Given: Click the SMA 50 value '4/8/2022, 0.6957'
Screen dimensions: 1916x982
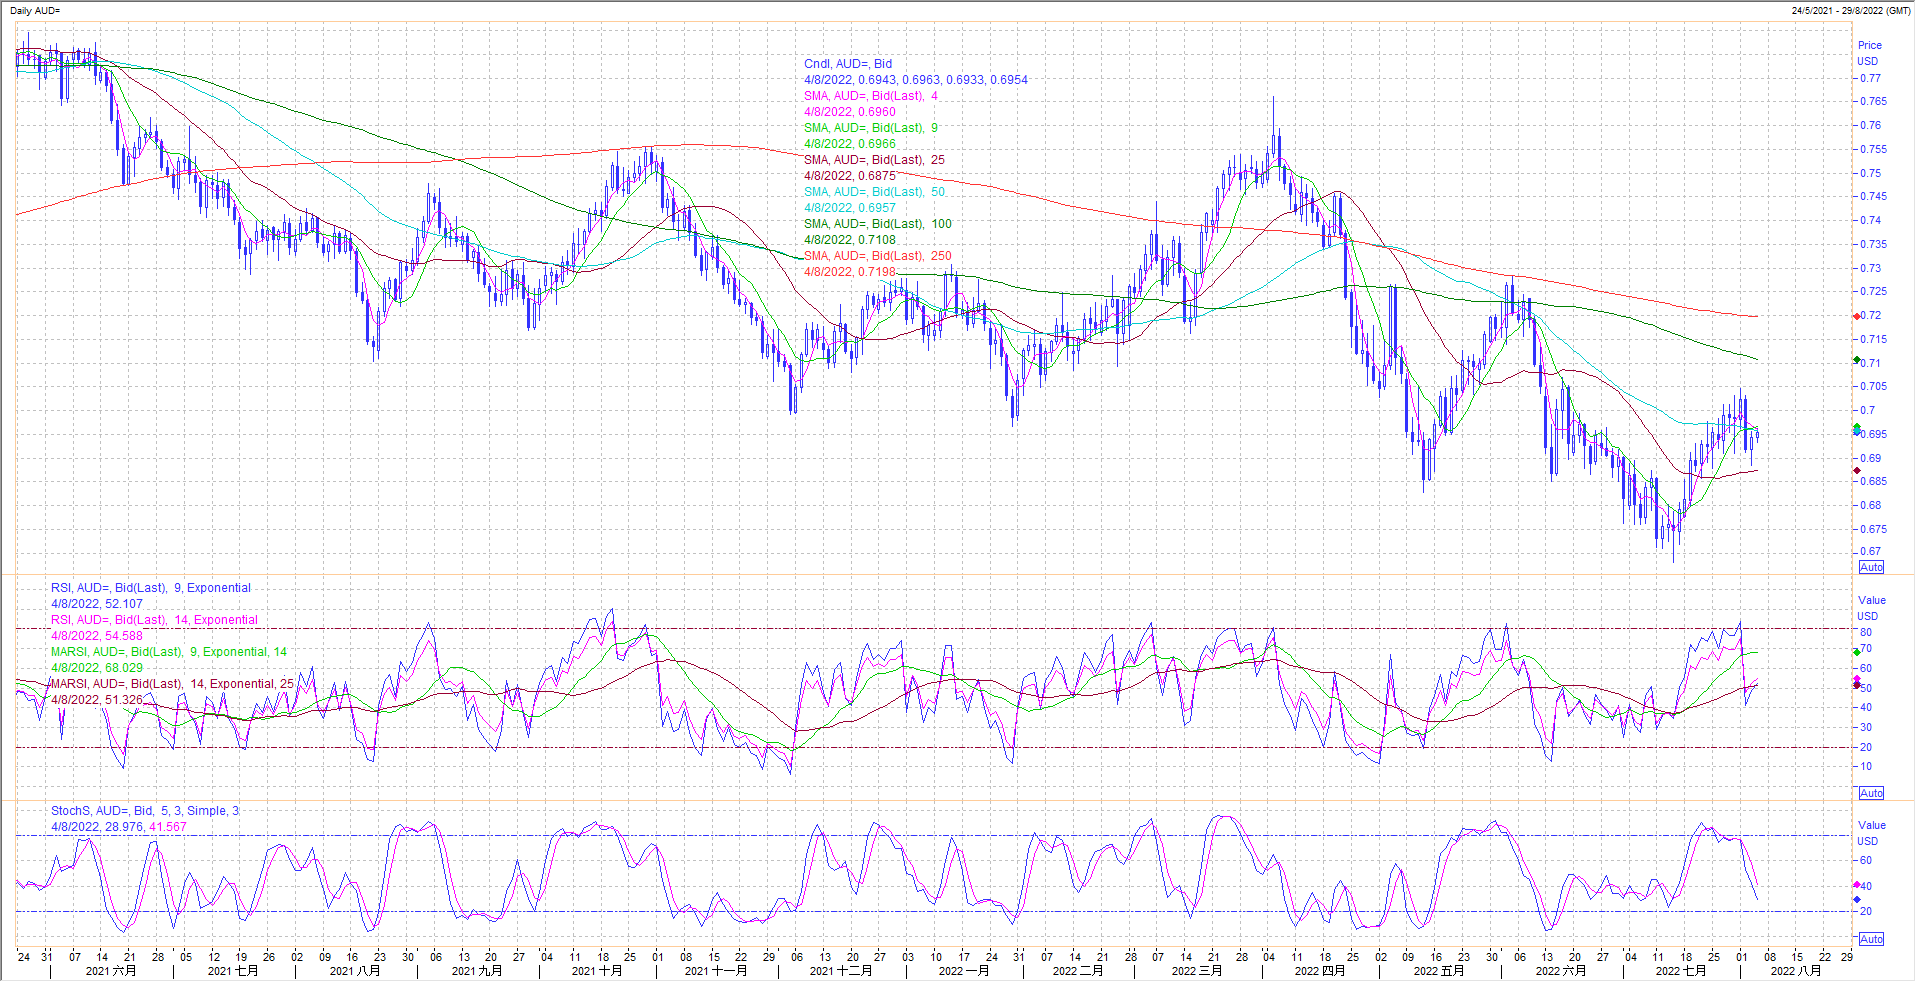Looking at the screenshot, I should pyautogui.click(x=850, y=208).
